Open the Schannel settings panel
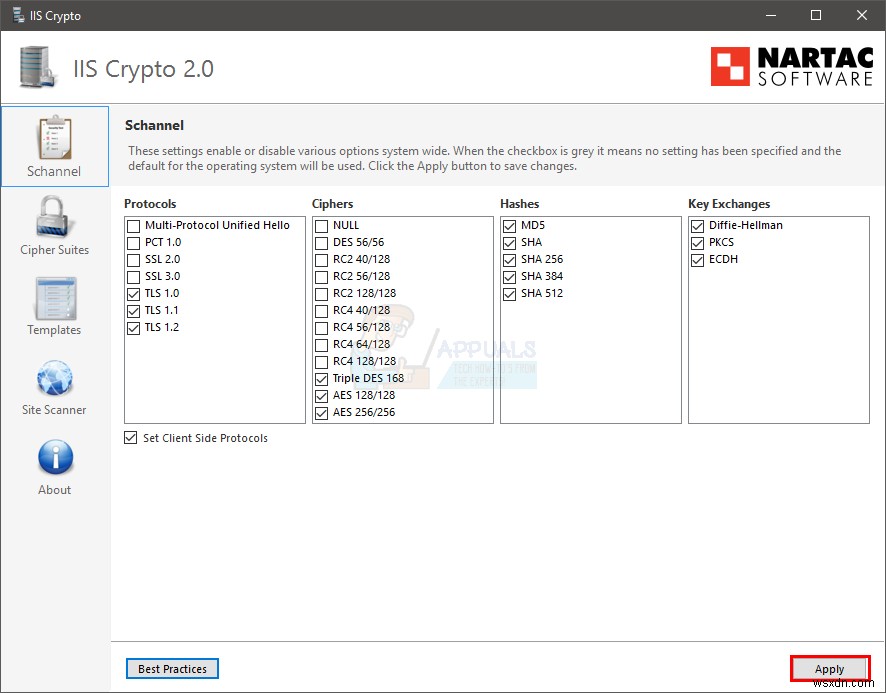 [x=55, y=146]
